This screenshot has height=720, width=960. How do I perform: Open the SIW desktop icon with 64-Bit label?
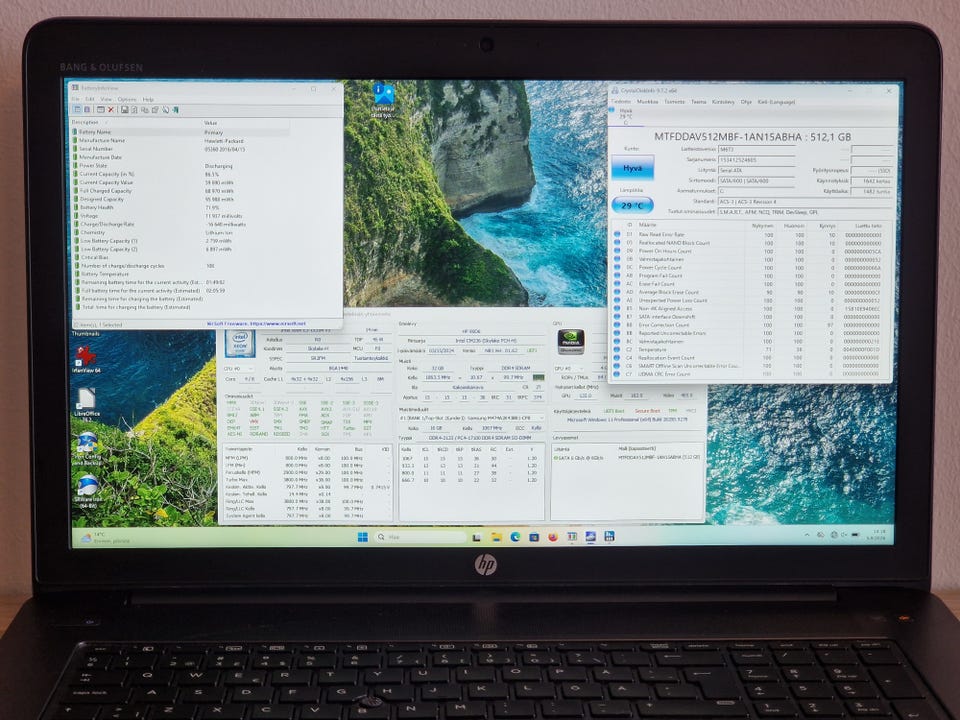(x=88, y=492)
